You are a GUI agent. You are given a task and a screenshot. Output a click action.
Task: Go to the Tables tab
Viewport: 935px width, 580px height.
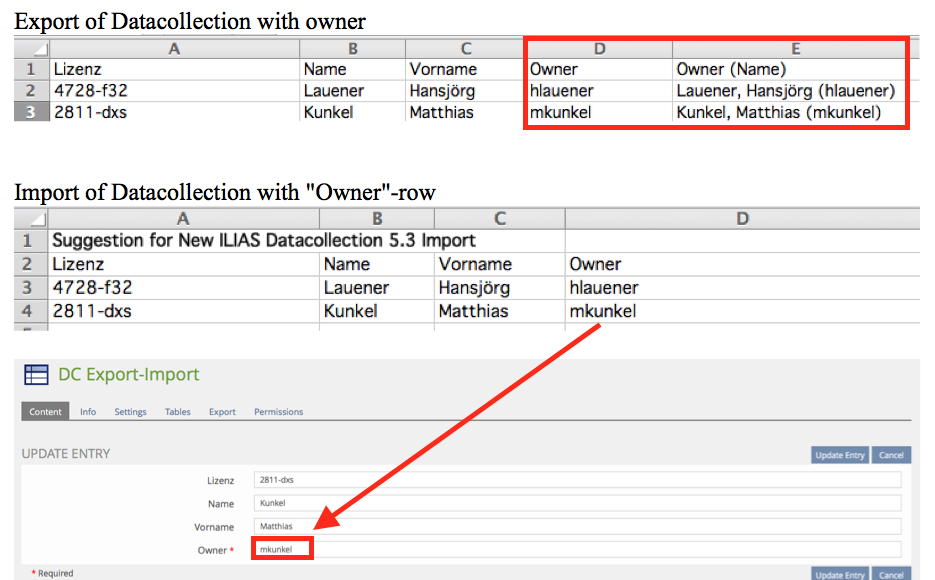tap(178, 412)
